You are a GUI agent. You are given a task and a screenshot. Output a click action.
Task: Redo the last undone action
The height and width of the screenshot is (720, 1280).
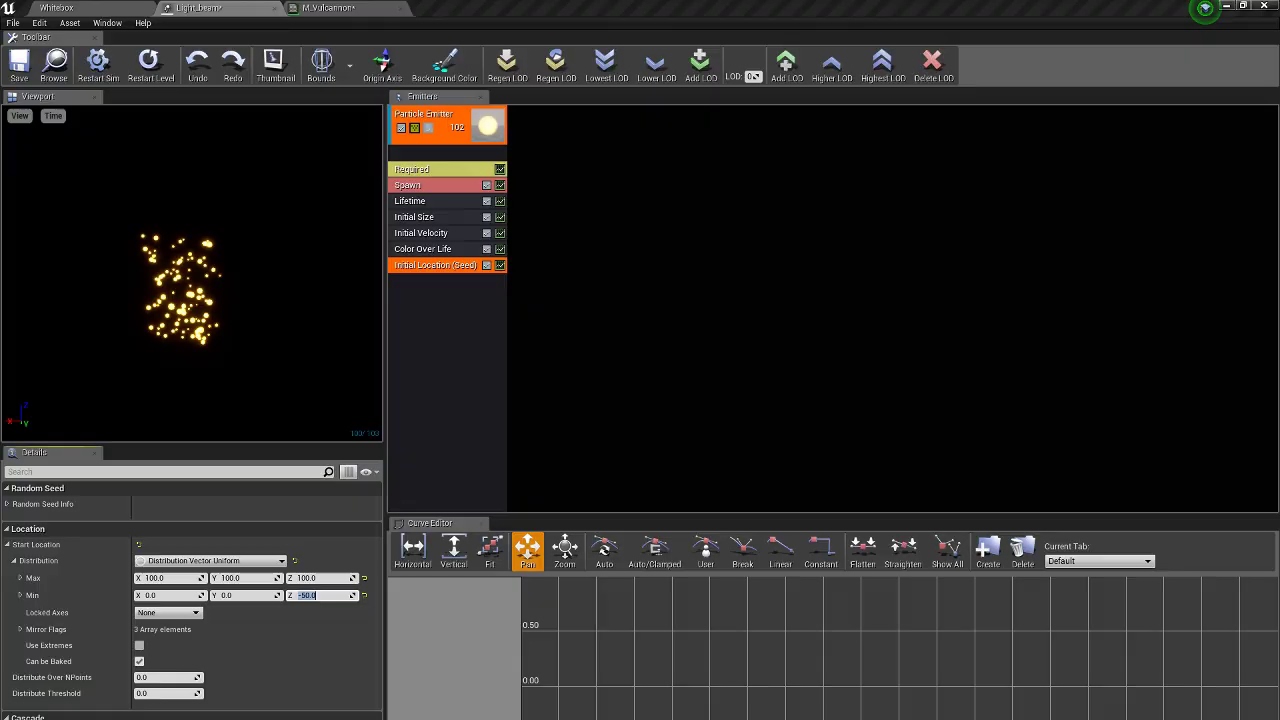233,66
